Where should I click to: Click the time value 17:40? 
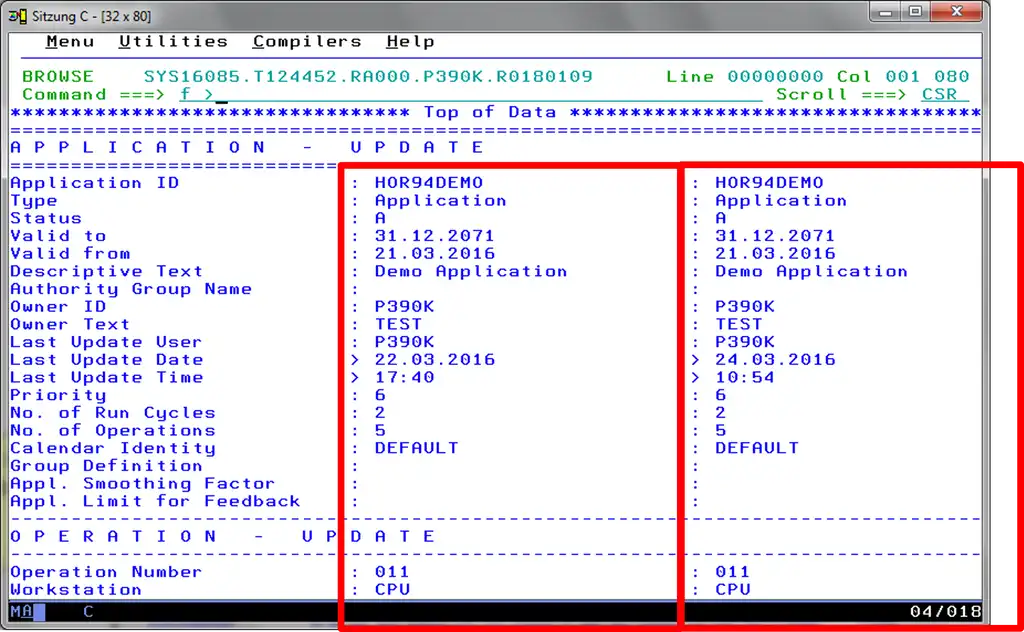404,377
